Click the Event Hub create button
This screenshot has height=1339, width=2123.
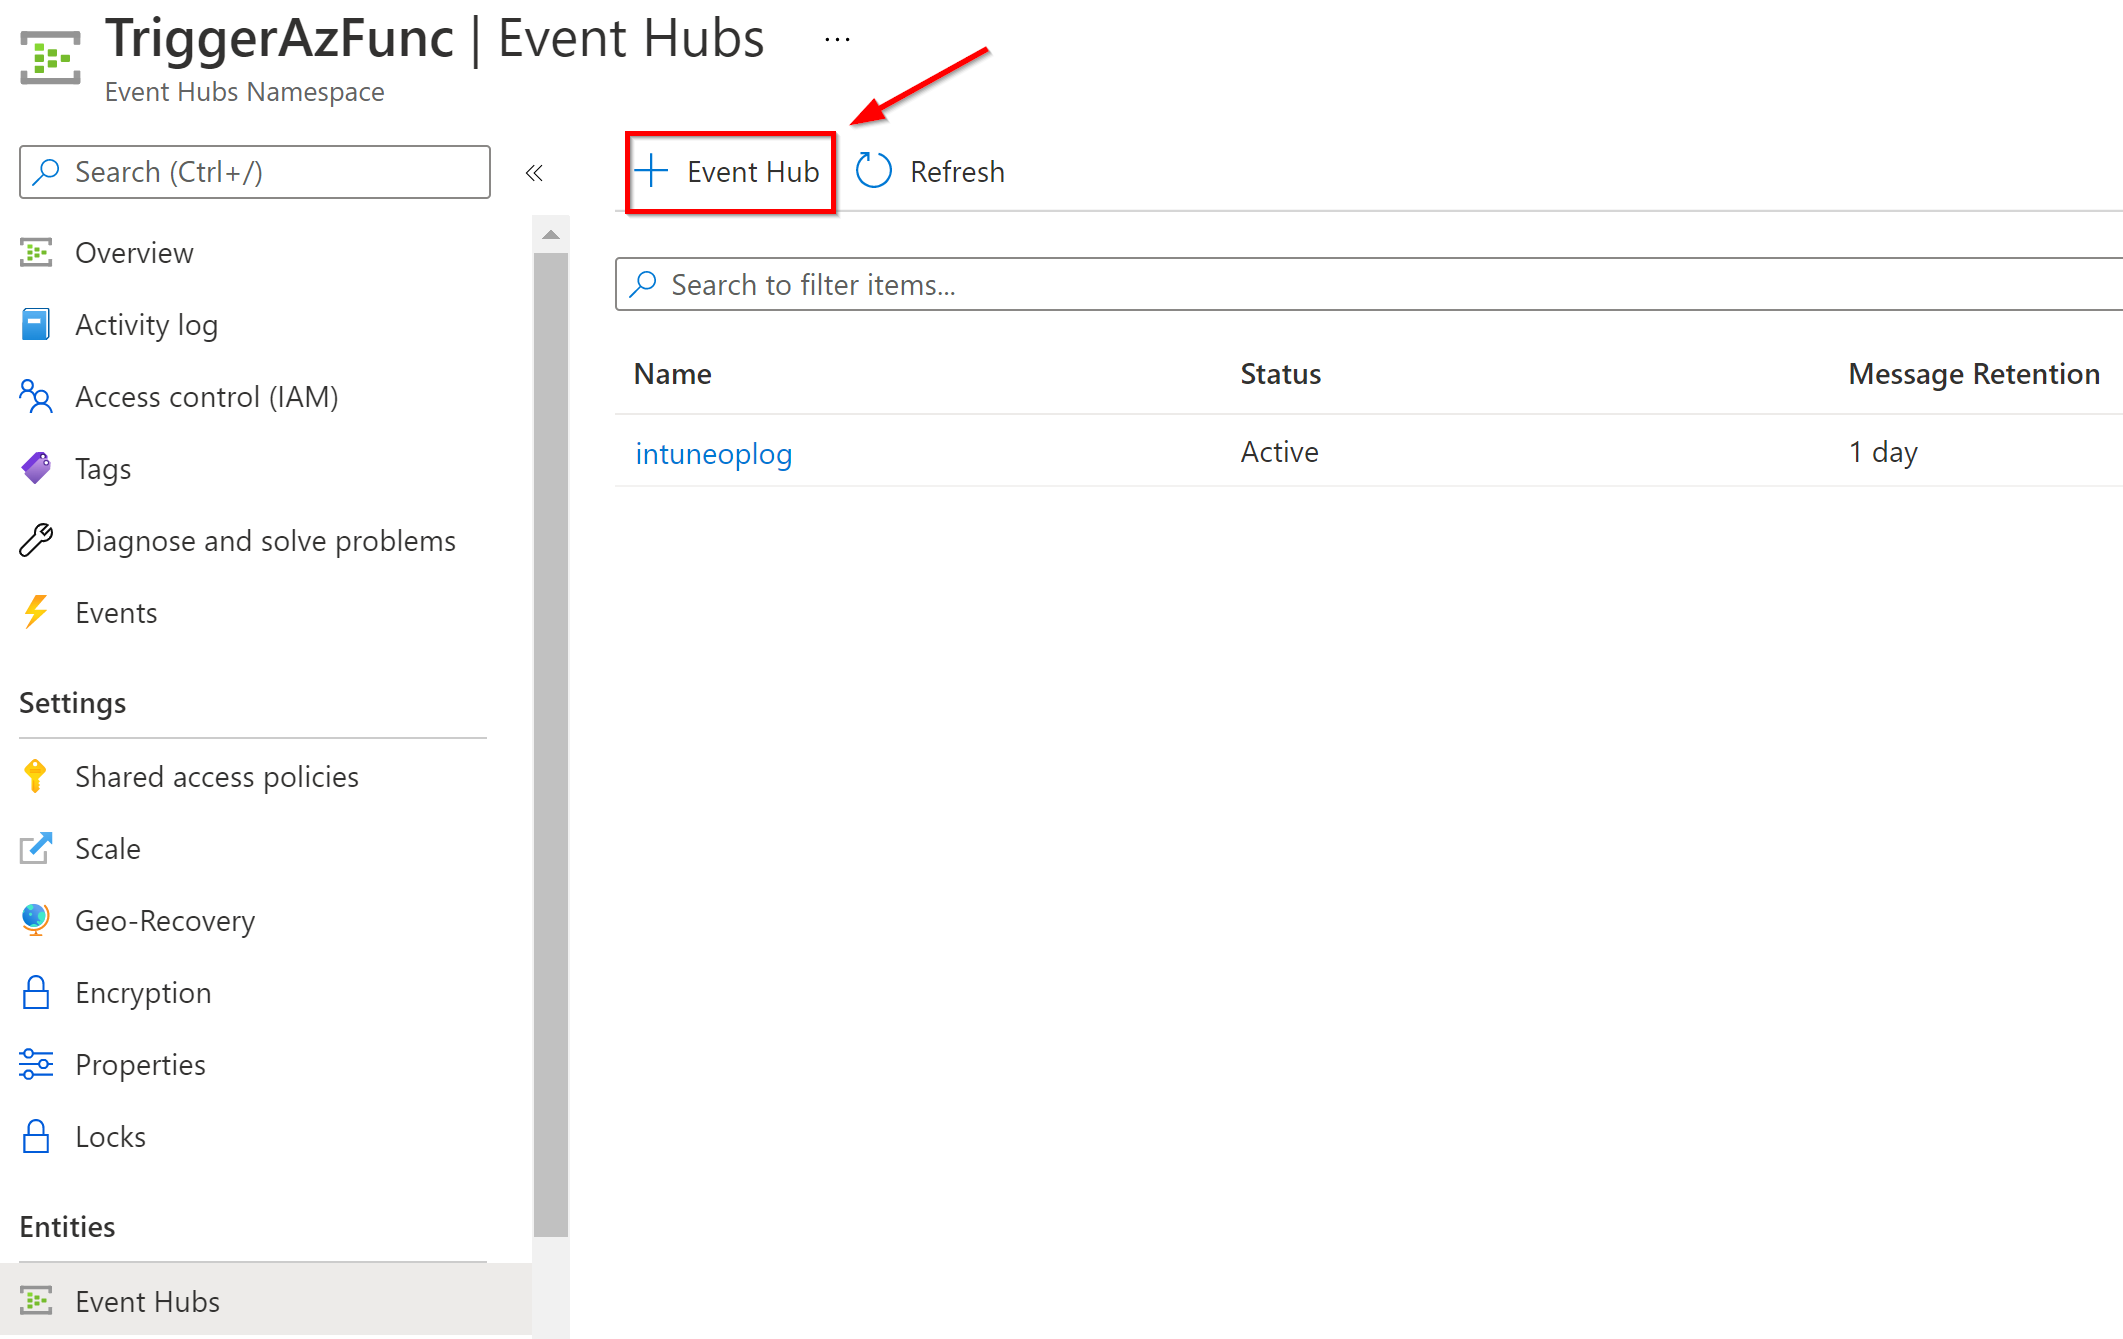point(729,171)
